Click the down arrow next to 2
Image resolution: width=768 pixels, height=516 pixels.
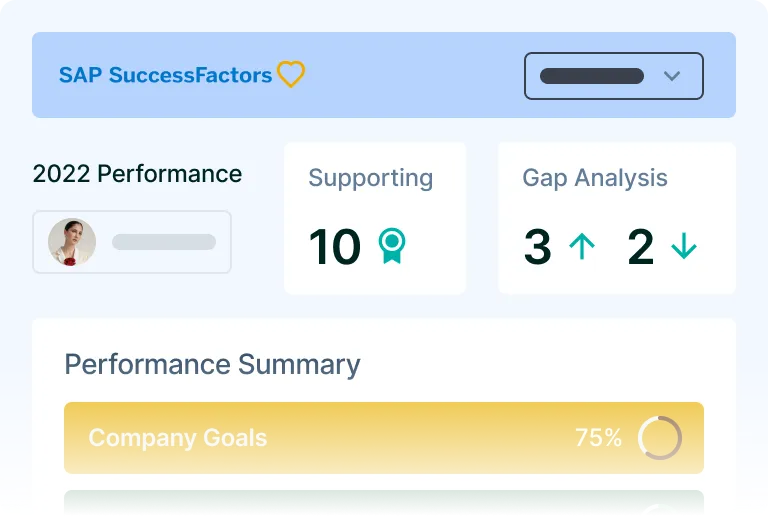684,247
